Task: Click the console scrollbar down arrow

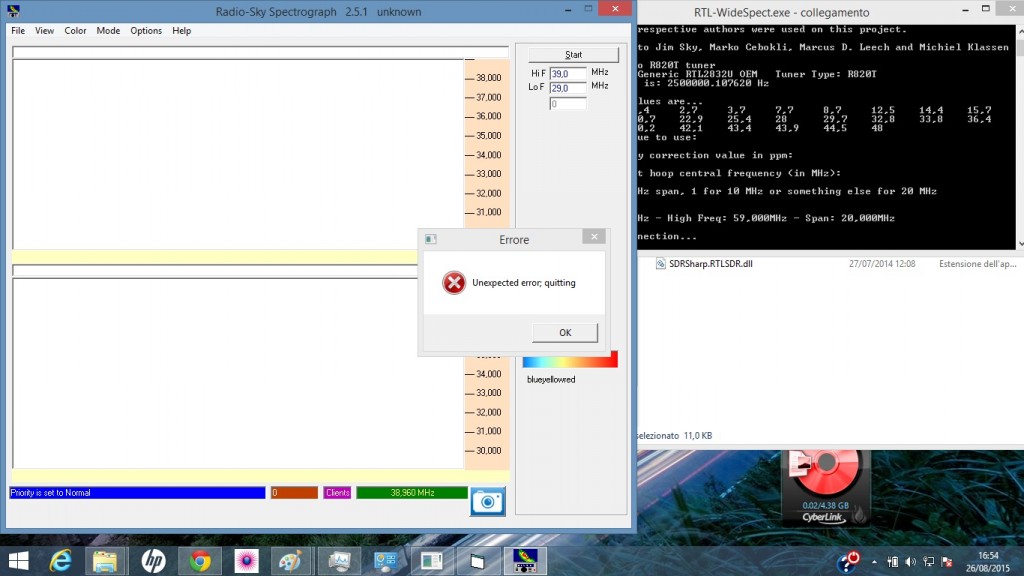Action: click(1020, 244)
